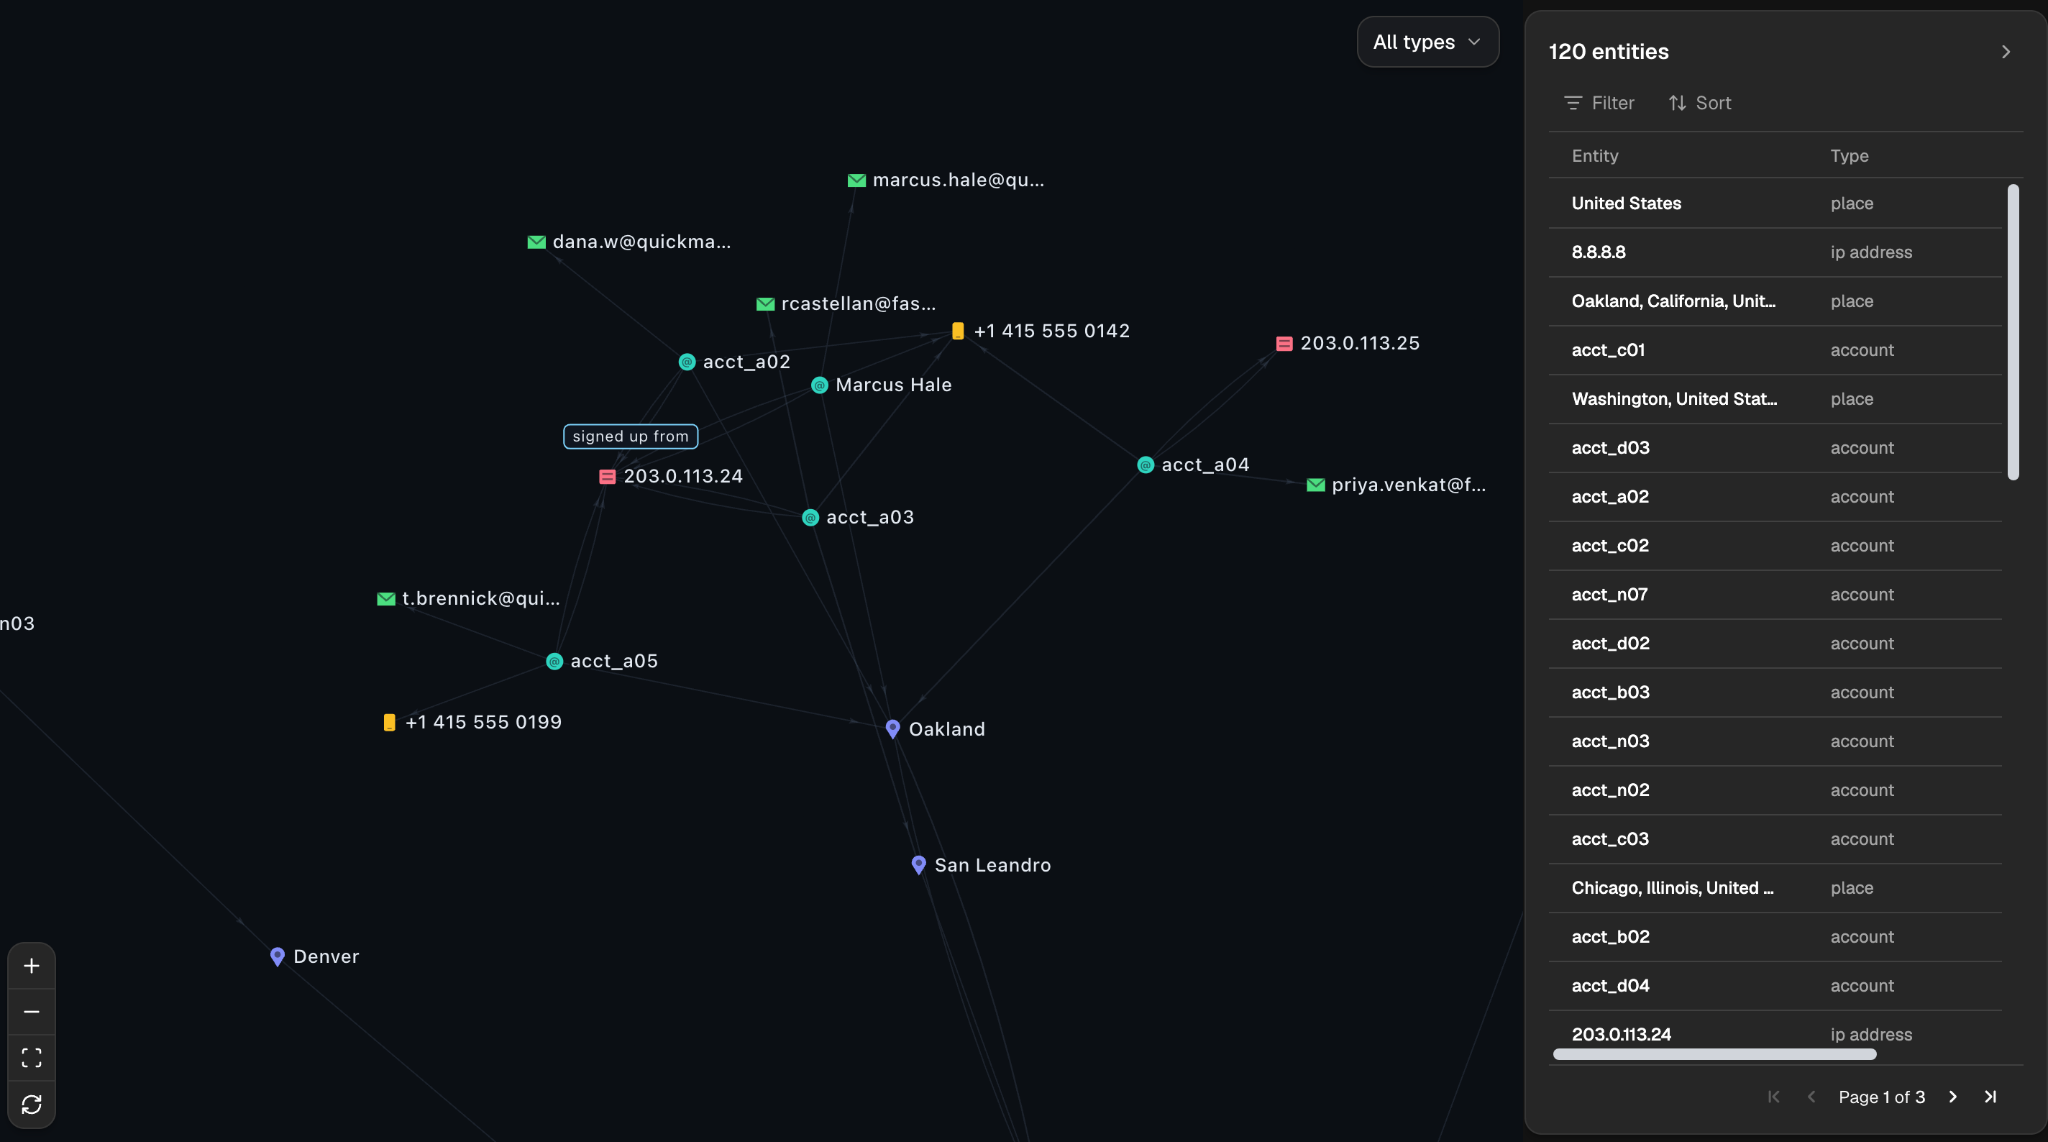Click the marcus.hale email node icon
This screenshot has width=2048, height=1142.
(856, 180)
